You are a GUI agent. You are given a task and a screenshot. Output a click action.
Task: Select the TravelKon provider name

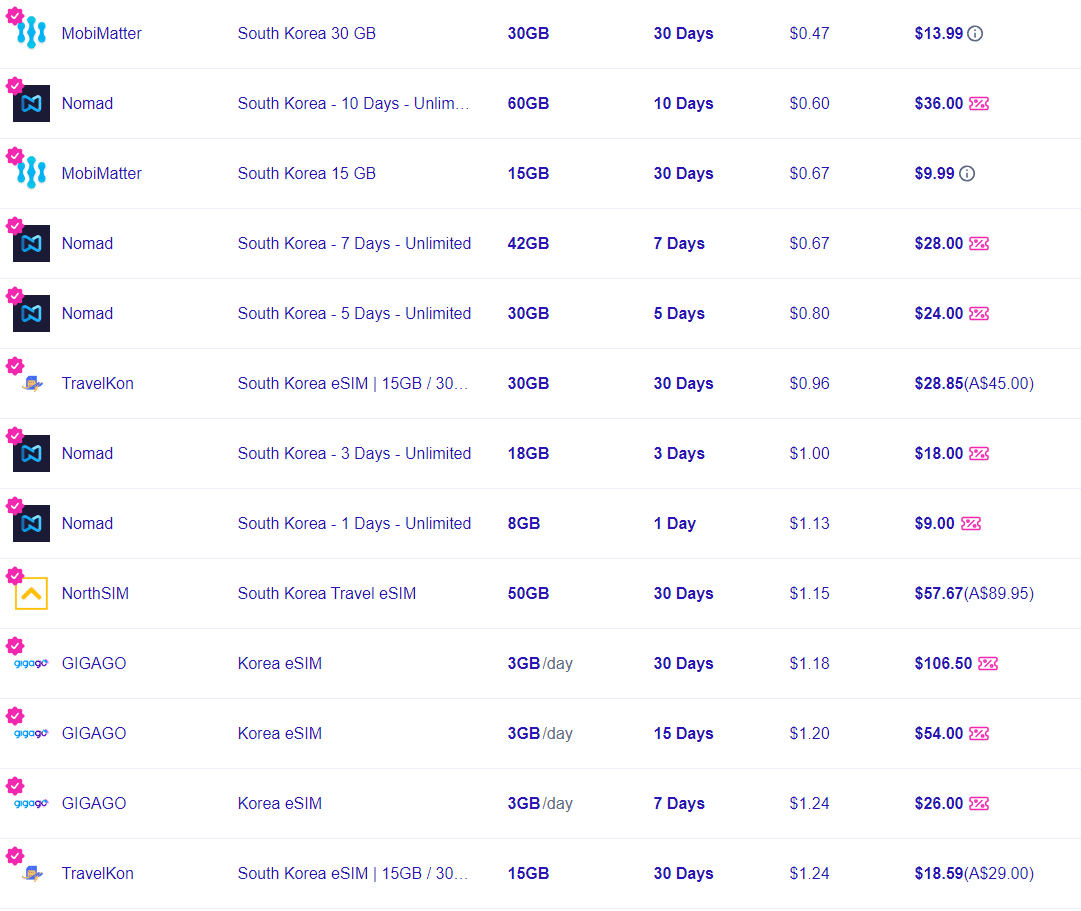click(x=97, y=383)
